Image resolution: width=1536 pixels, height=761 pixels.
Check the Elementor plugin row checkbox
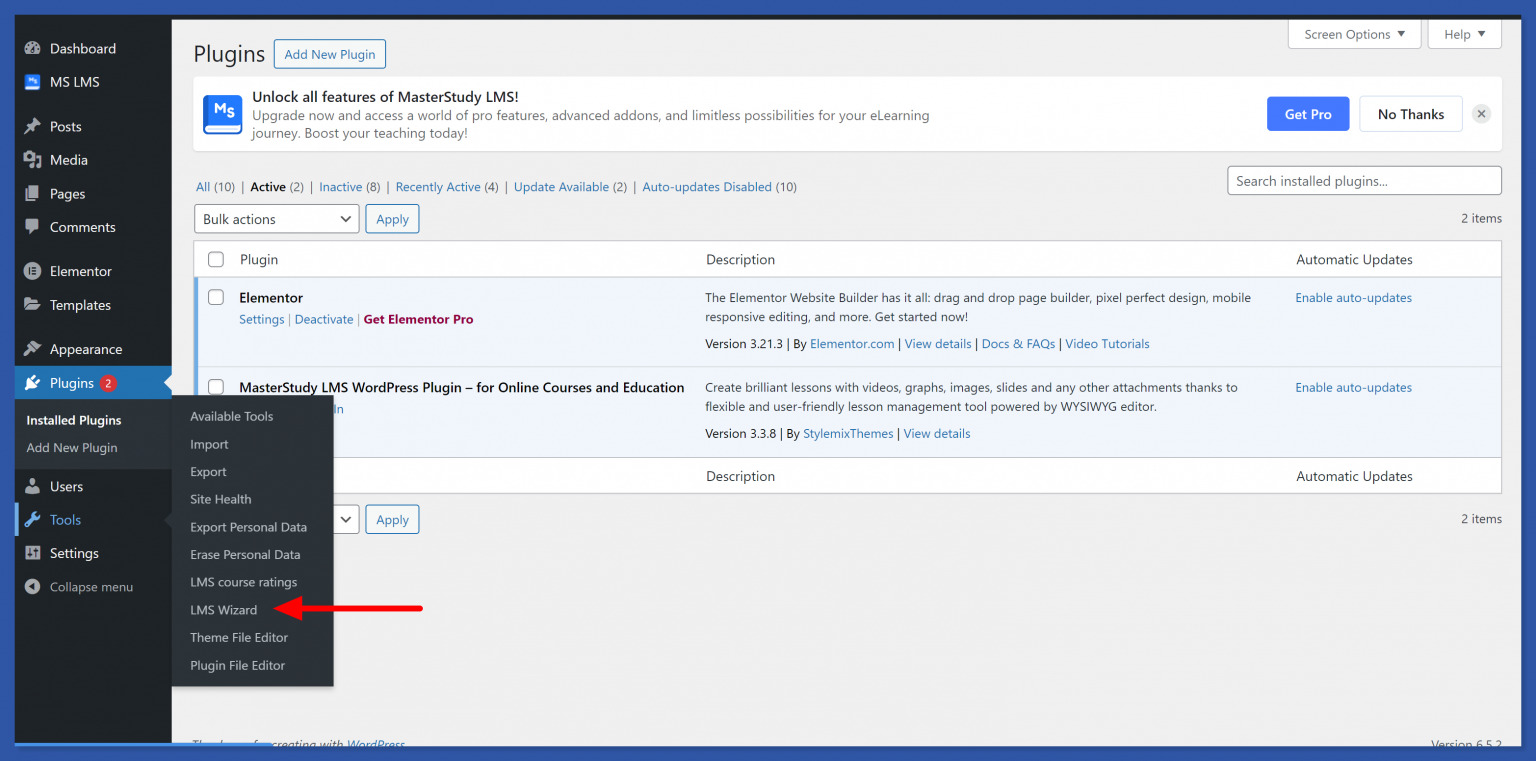[215, 297]
